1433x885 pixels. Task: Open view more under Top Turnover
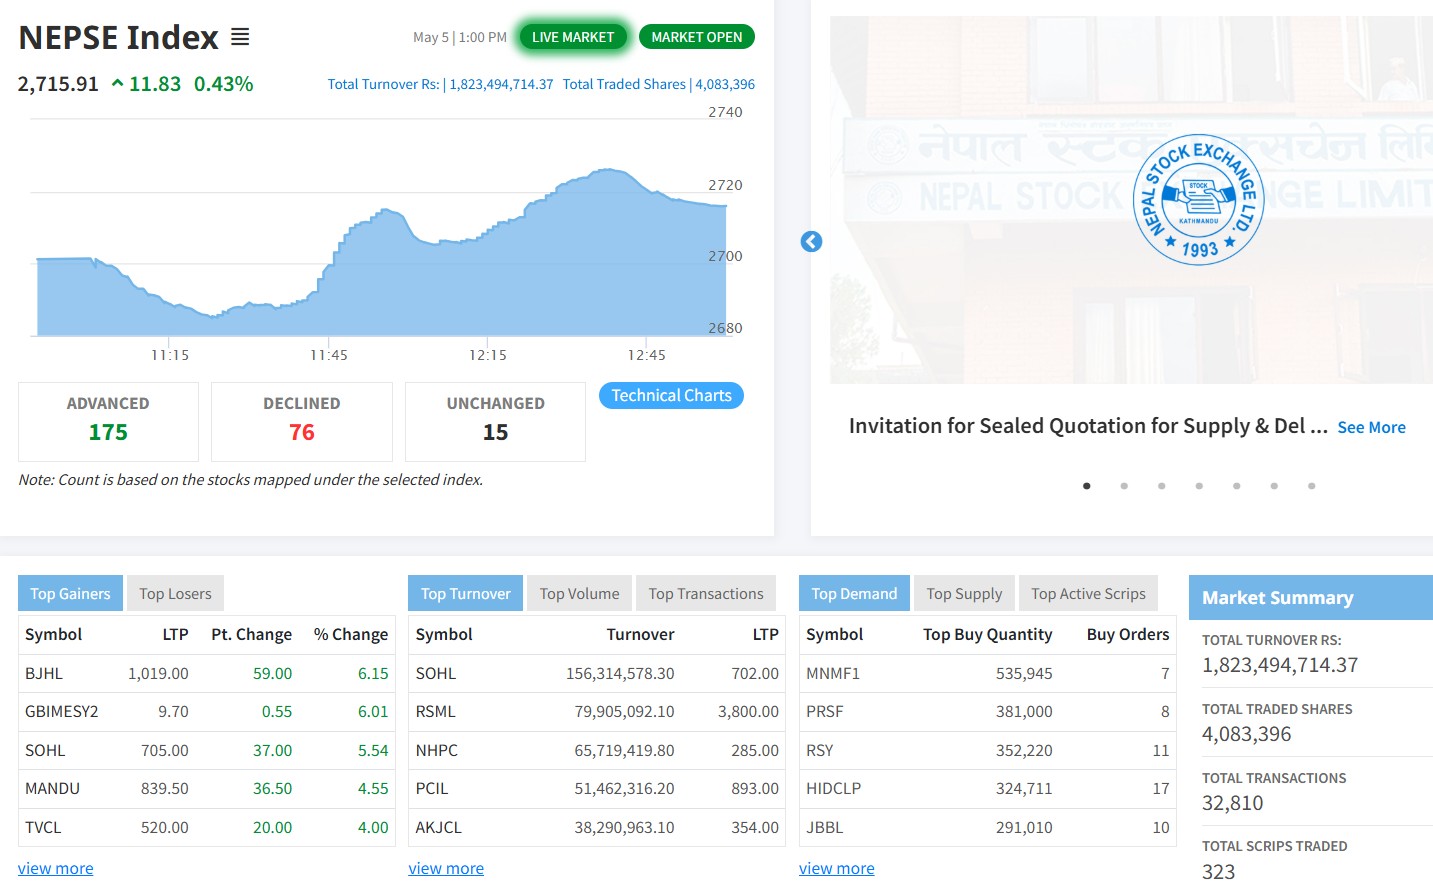click(446, 868)
